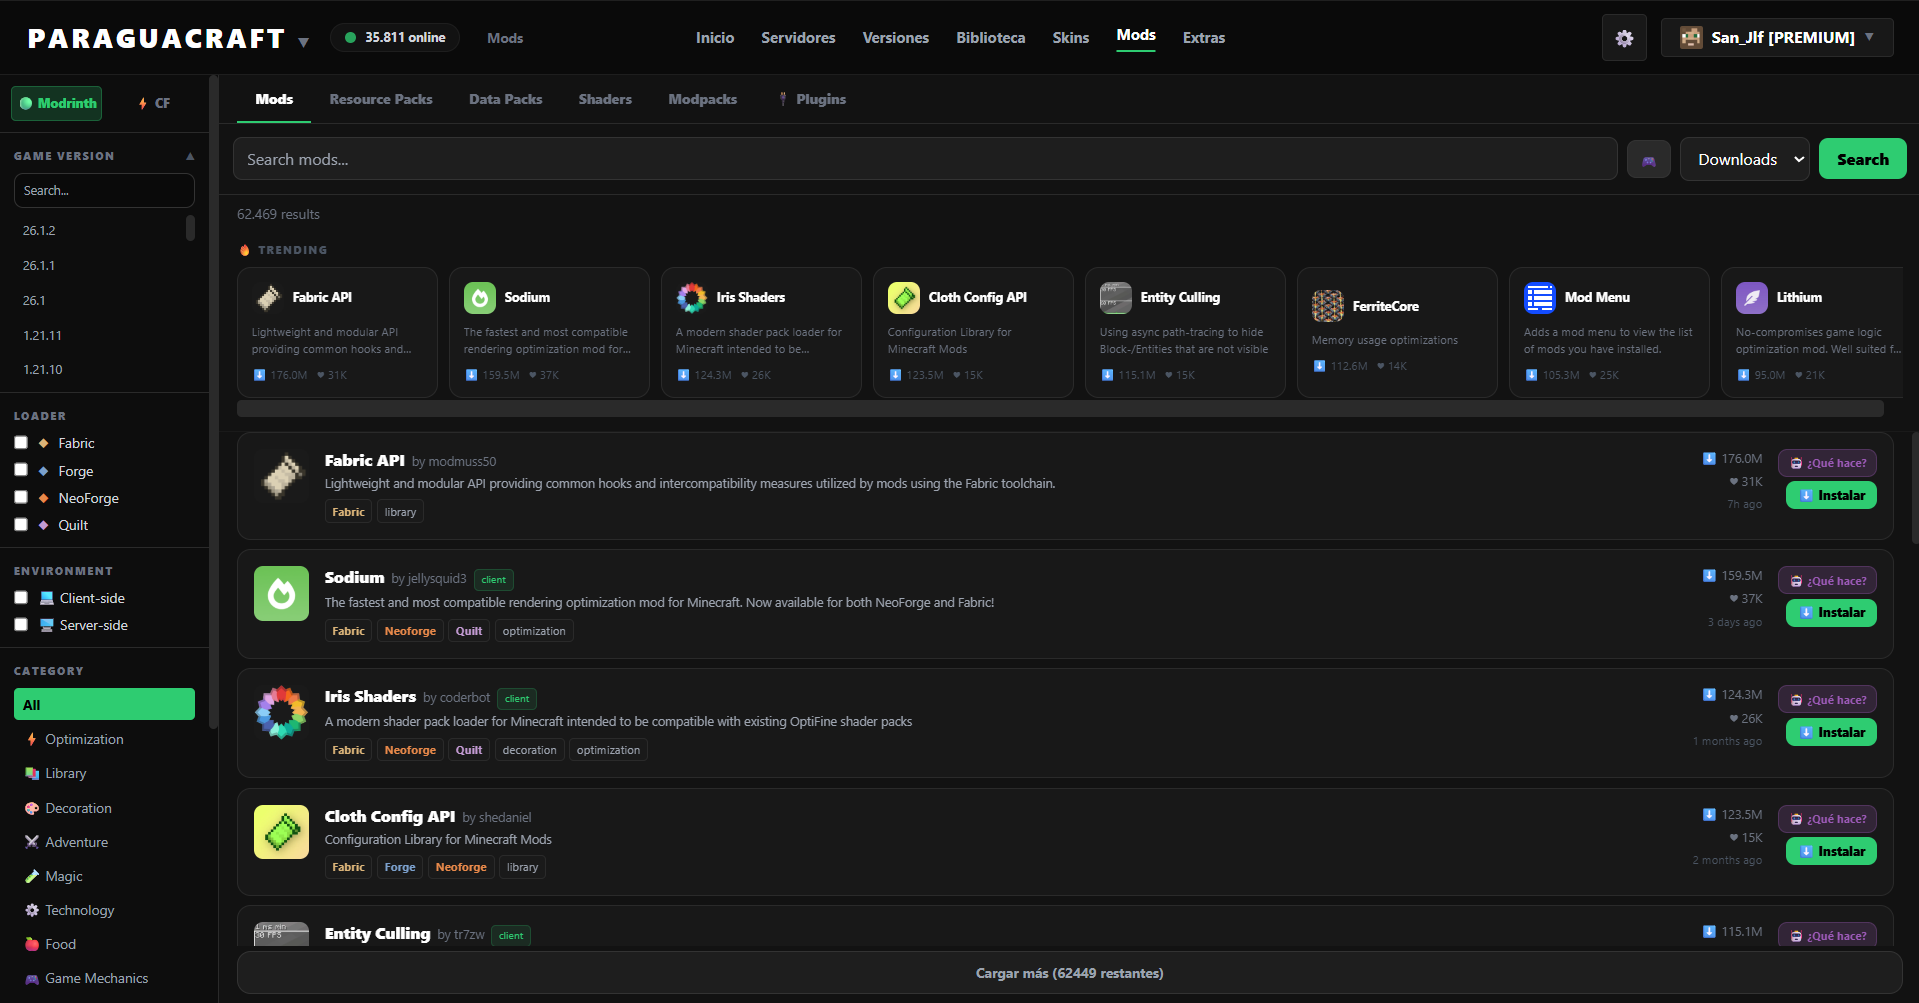Open FerriteCore trending card icon
The height and width of the screenshot is (1003, 1919).
[1328, 306]
